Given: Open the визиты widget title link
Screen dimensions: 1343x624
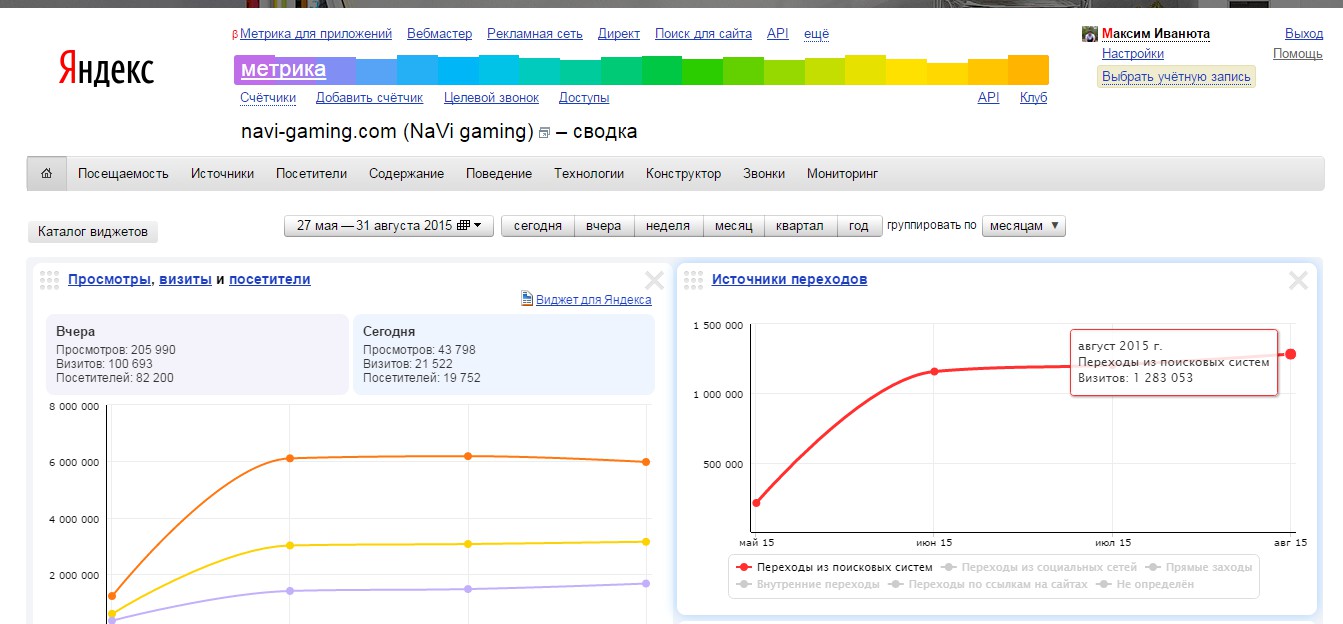Looking at the screenshot, I should pyautogui.click(x=185, y=280).
